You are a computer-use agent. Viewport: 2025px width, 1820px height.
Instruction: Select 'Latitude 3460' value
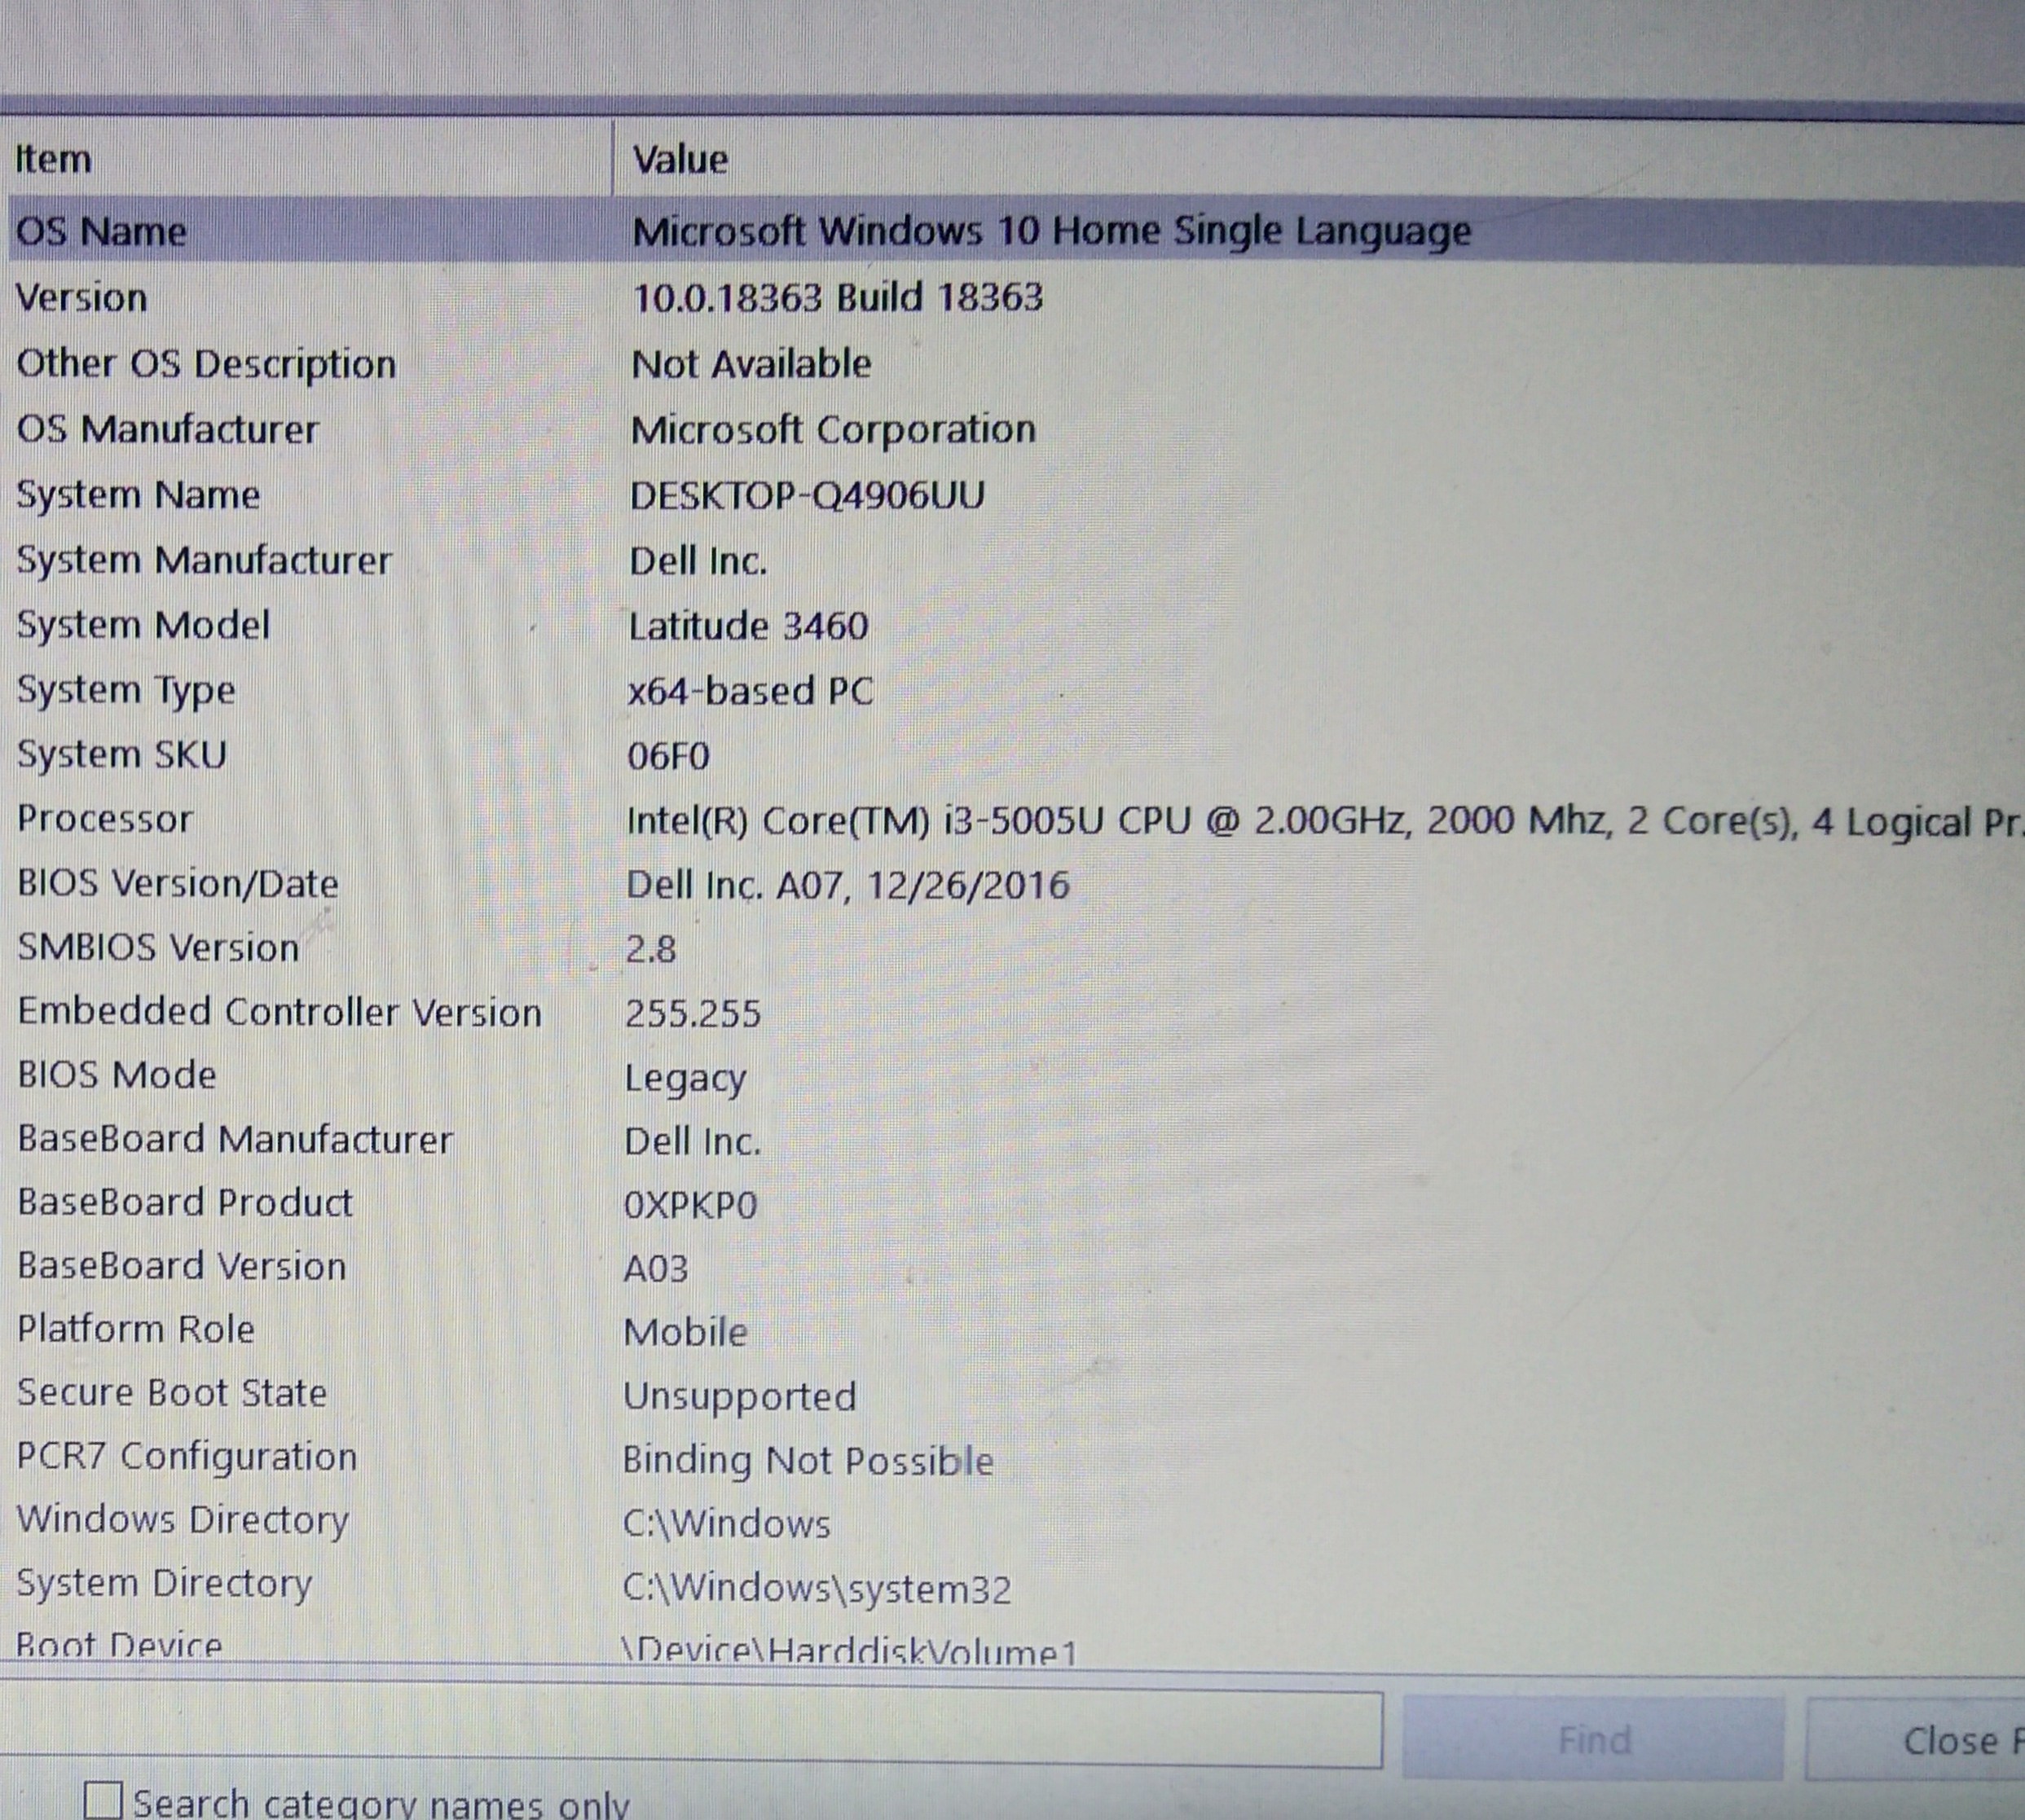(748, 626)
